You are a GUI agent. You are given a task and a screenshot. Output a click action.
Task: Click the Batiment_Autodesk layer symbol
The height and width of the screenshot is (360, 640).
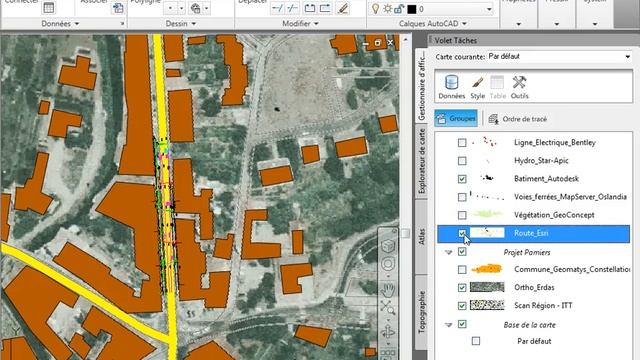pos(487,178)
